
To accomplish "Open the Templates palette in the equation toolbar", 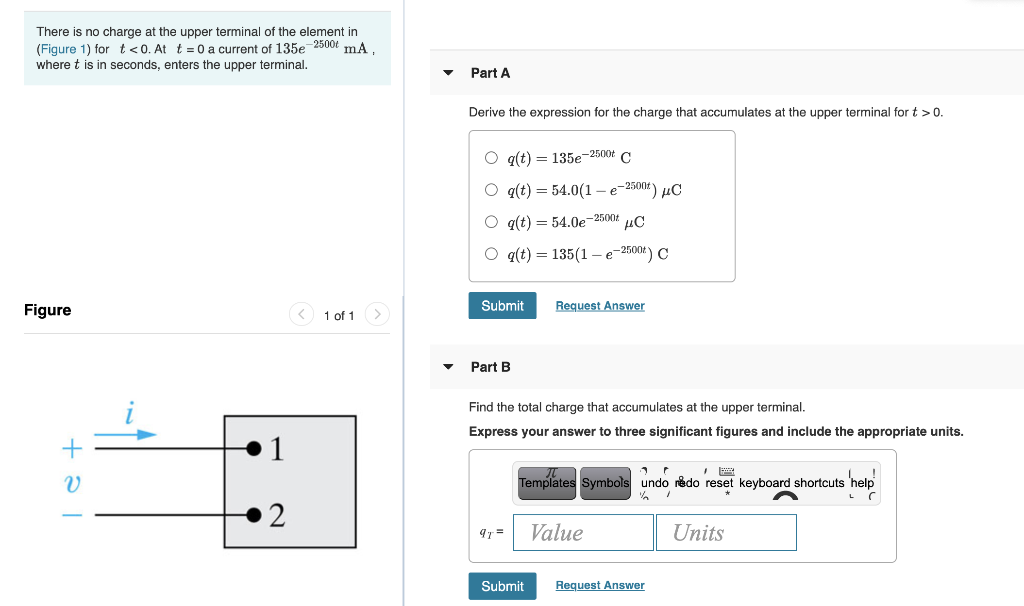I will coord(546,481).
